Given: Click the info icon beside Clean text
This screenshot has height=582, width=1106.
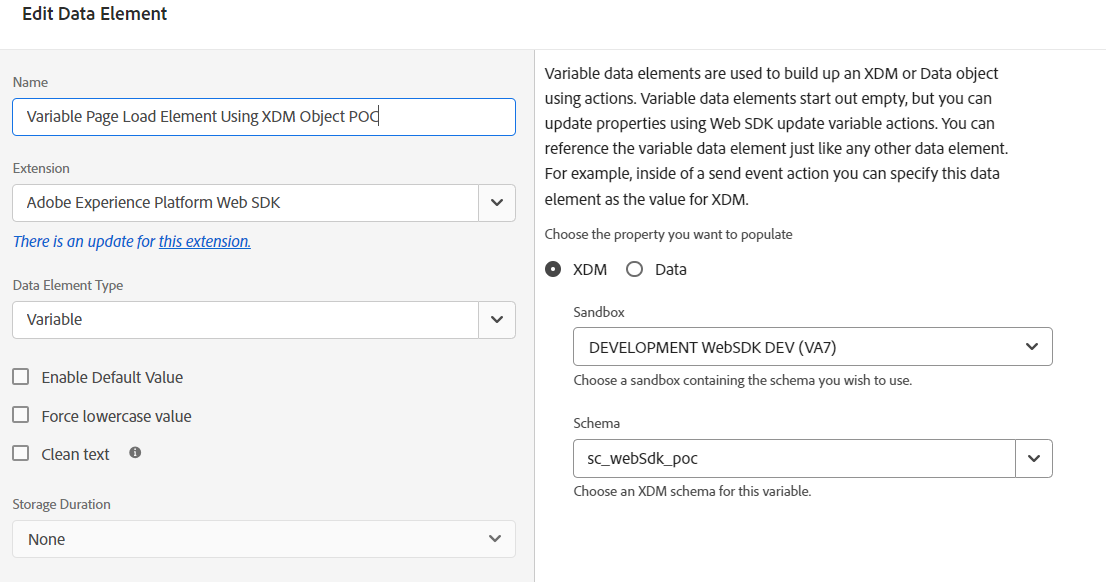Looking at the screenshot, I should point(135,453).
